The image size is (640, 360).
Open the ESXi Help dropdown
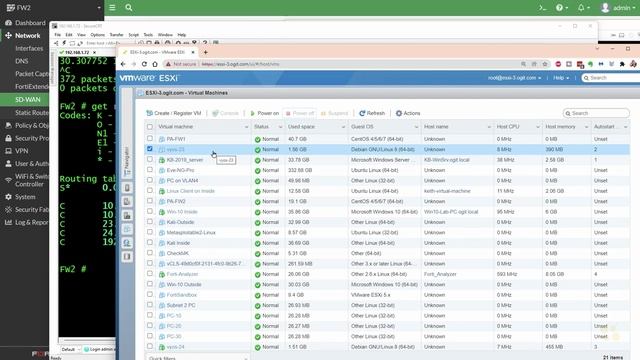[561, 78]
